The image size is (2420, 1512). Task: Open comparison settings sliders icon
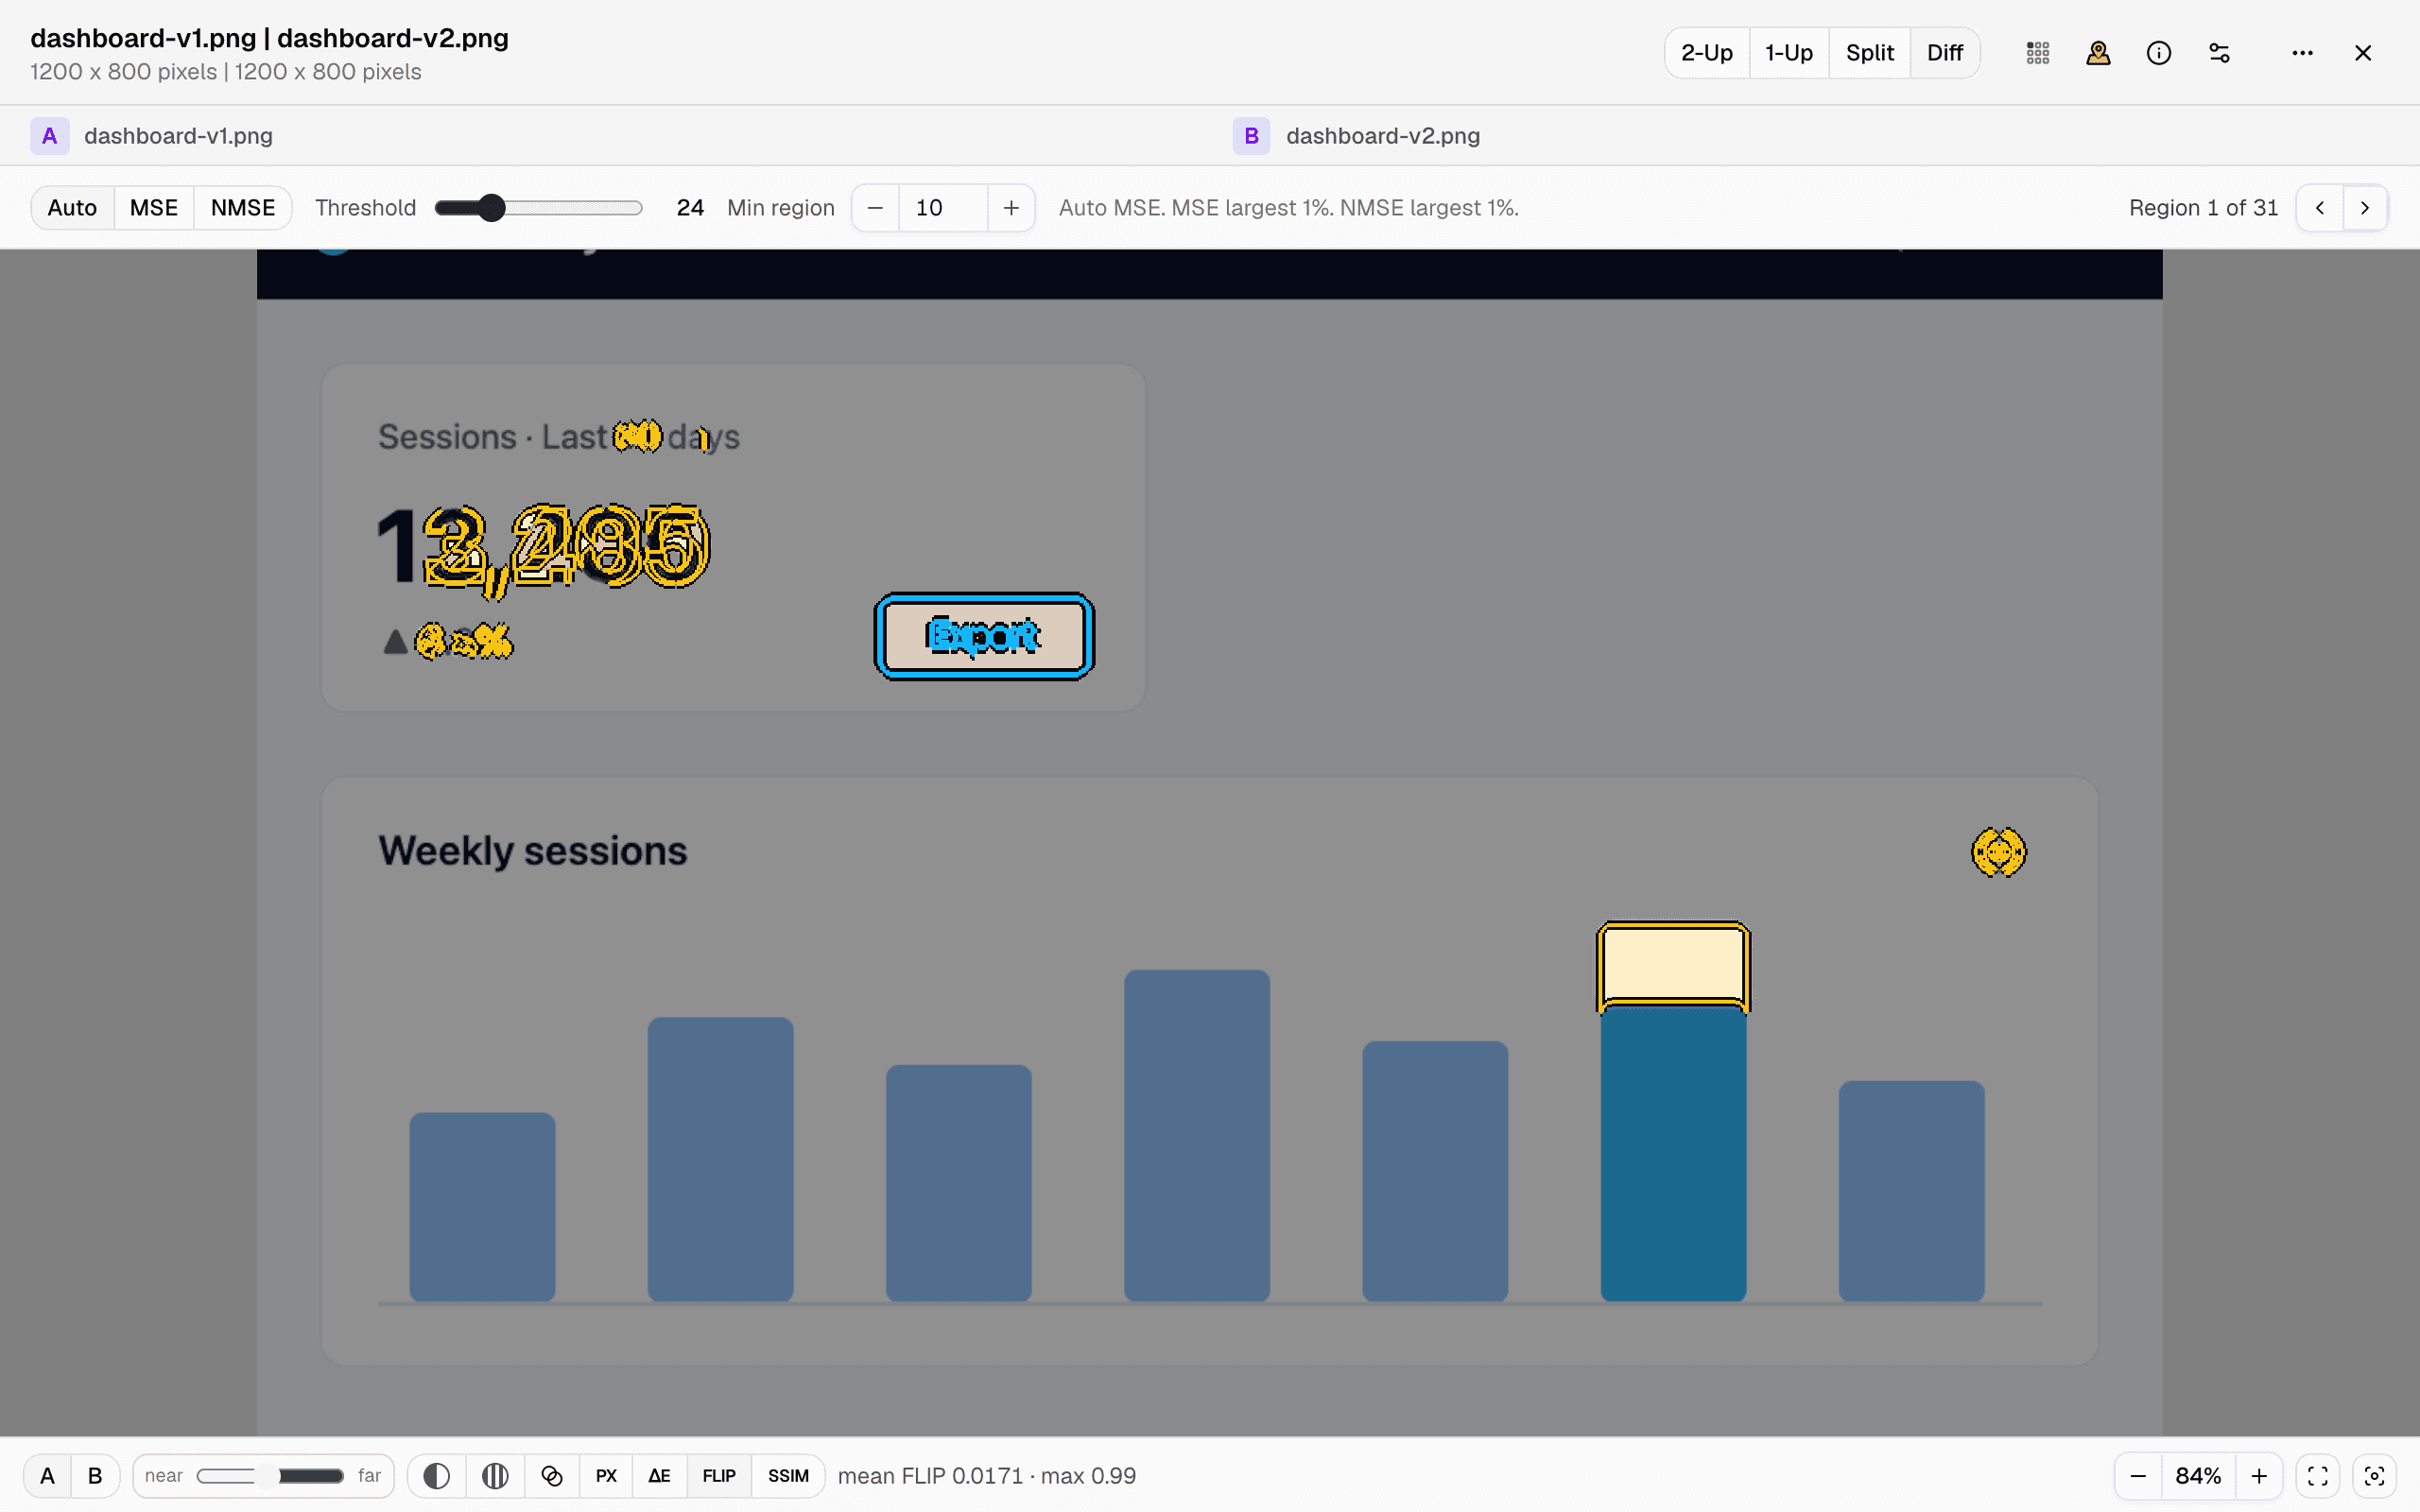[2219, 53]
